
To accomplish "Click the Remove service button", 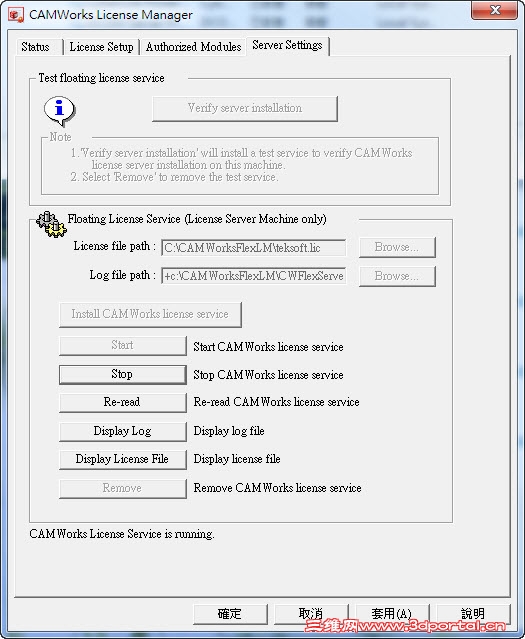I will tap(123, 488).
